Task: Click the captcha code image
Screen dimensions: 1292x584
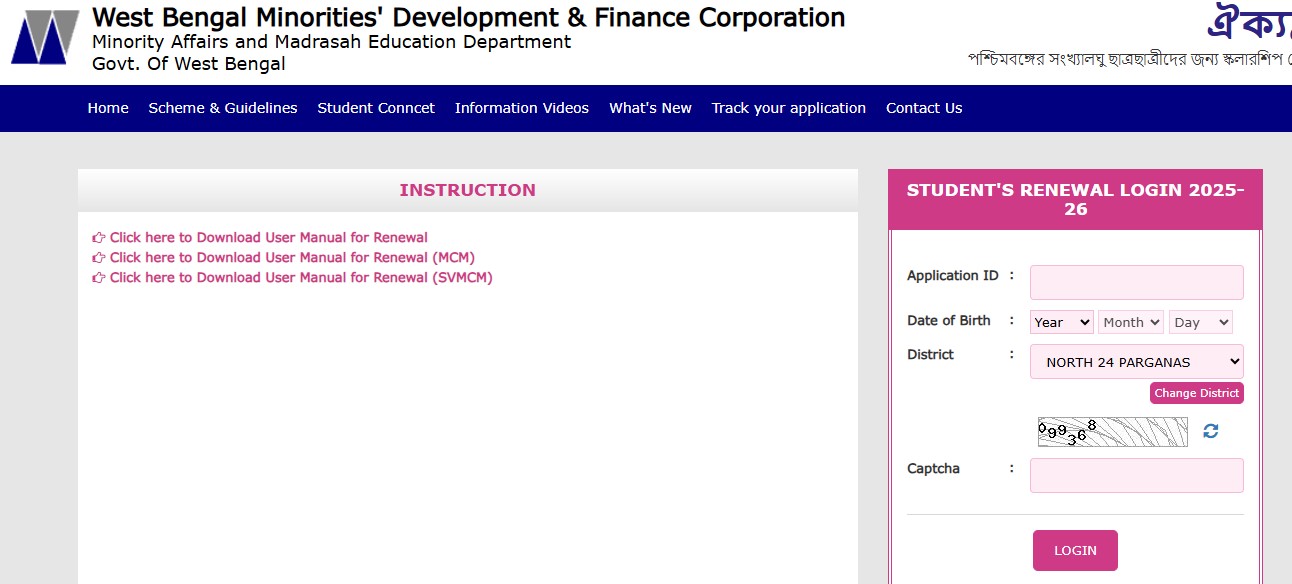Action: [1113, 432]
